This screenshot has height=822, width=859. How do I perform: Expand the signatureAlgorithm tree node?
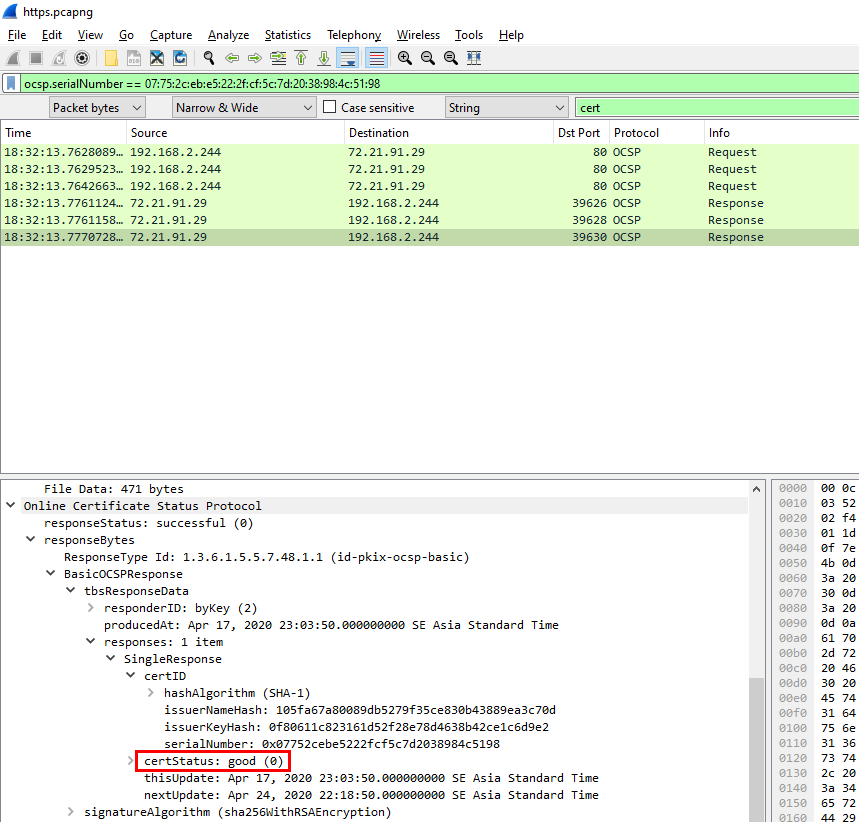click(x=71, y=812)
